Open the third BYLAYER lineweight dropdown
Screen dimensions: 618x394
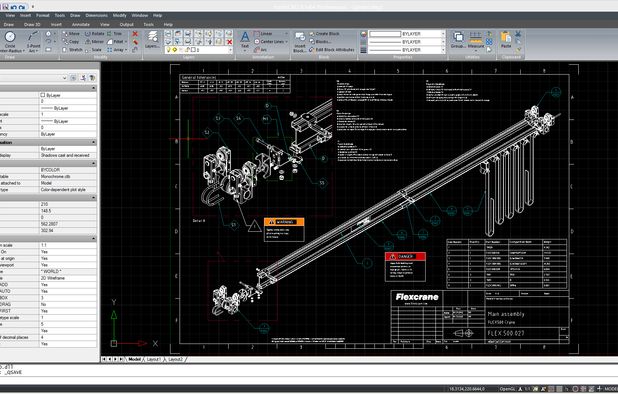pos(443,50)
